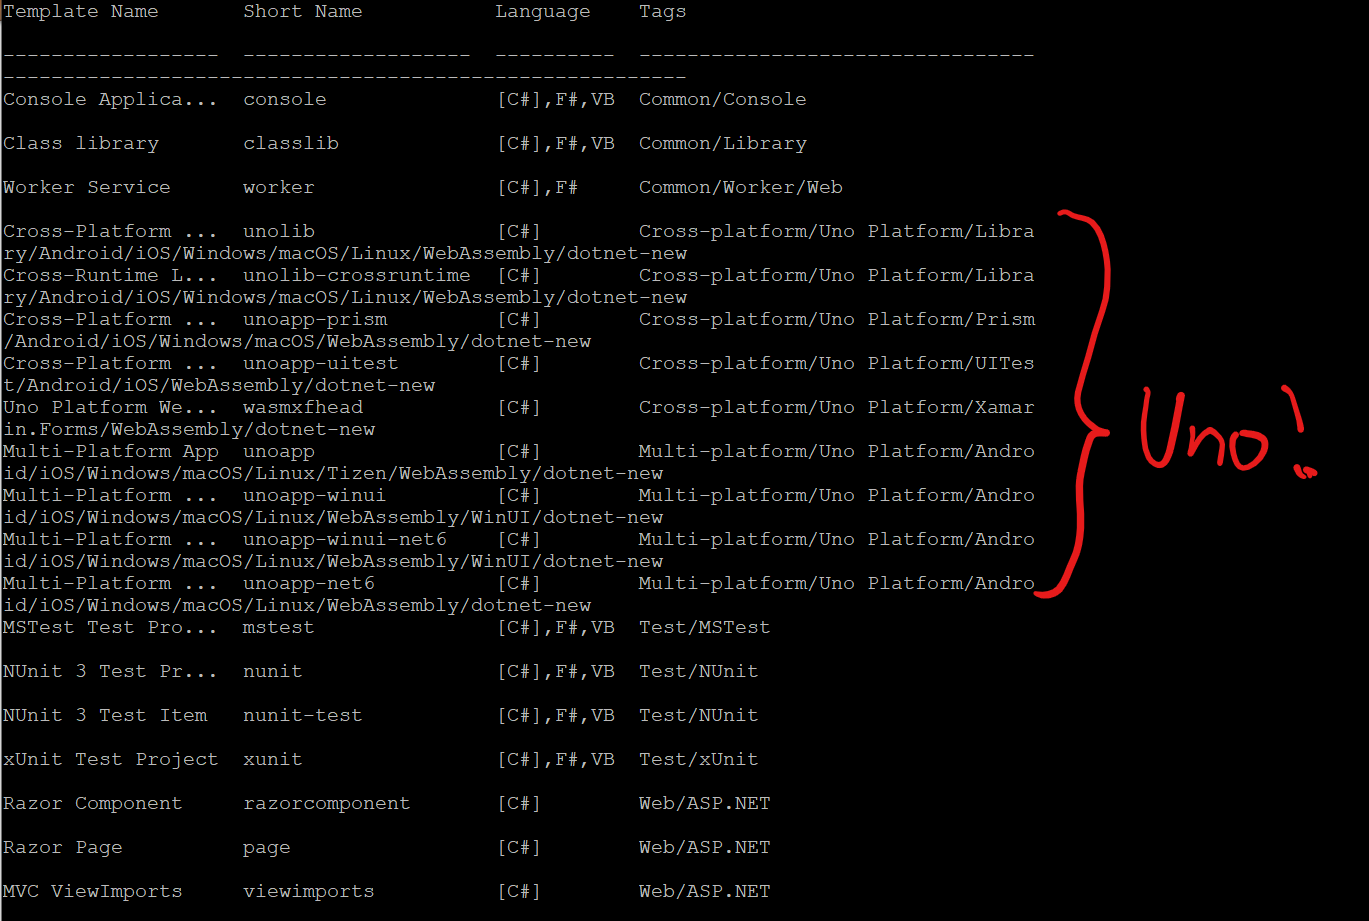Click the Worker Service template name

pos(87,187)
